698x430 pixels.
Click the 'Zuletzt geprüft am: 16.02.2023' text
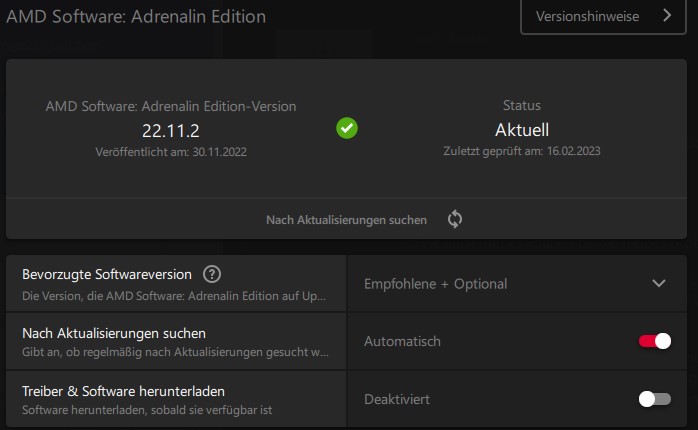tap(522, 152)
